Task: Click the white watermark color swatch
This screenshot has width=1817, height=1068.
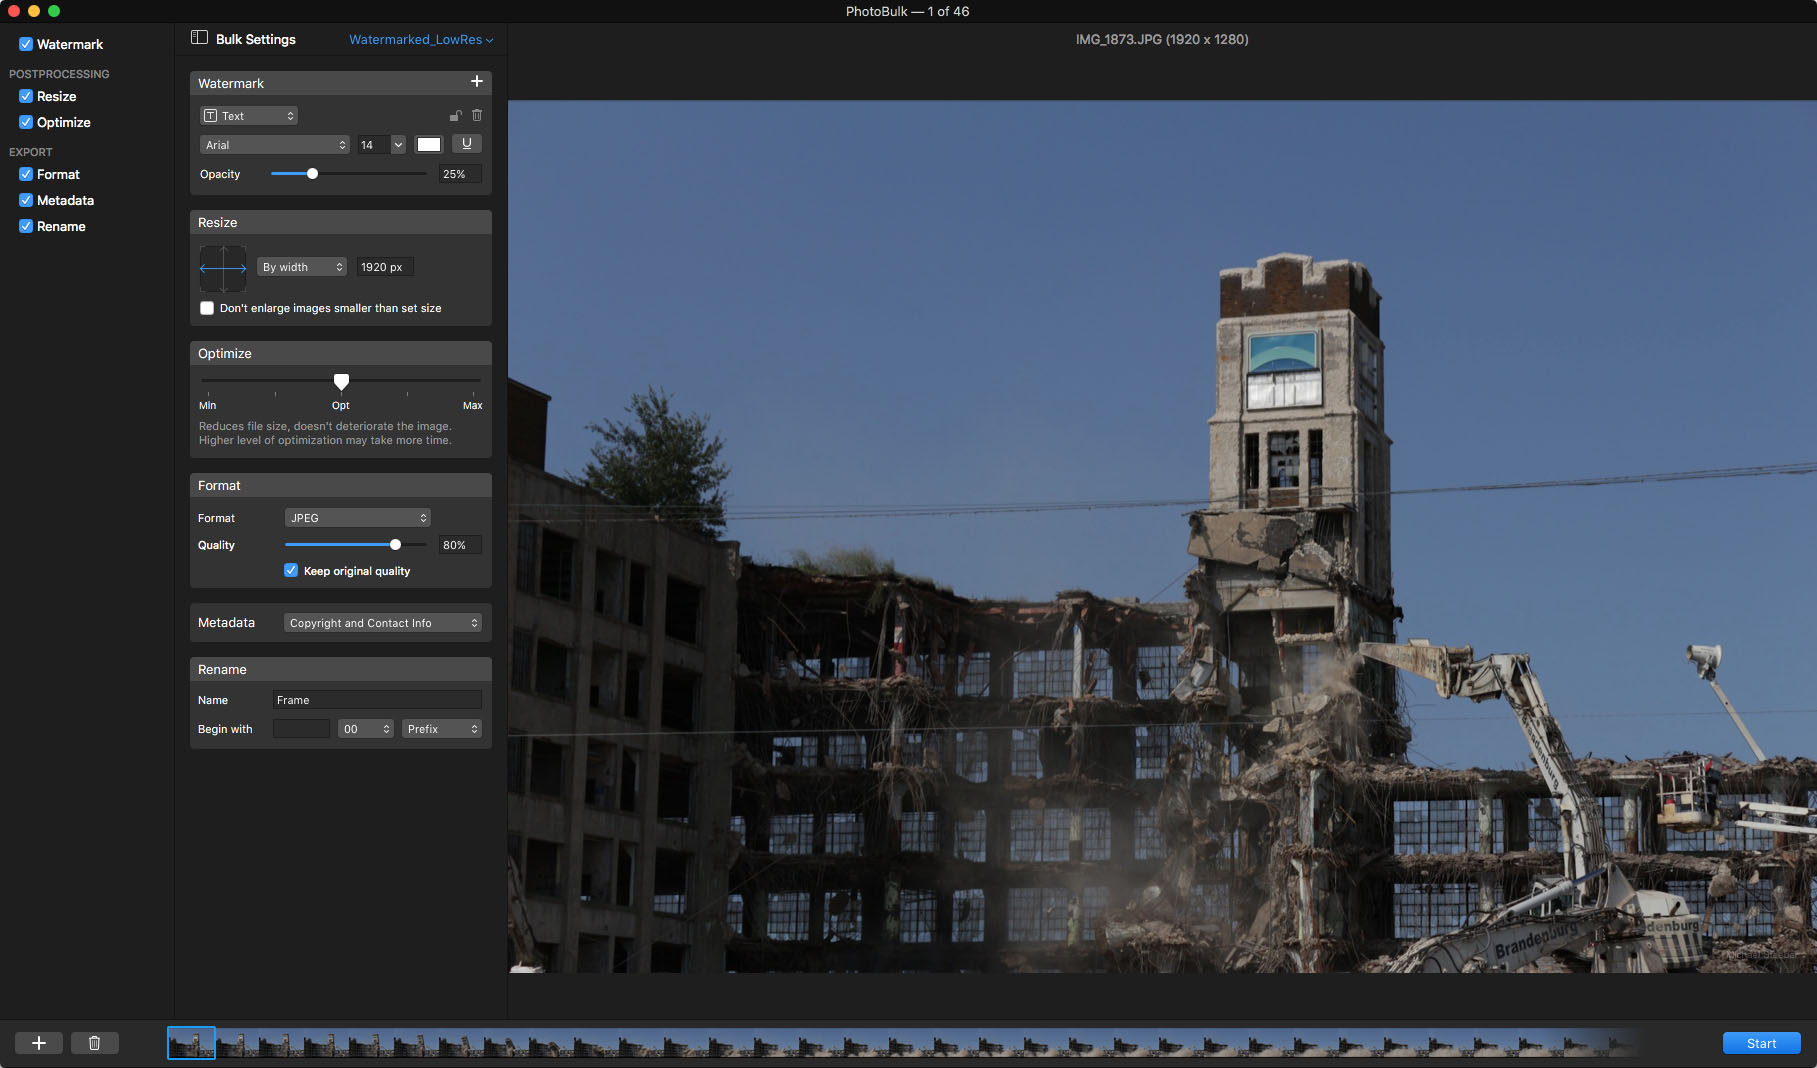Action: tap(429, 144)
